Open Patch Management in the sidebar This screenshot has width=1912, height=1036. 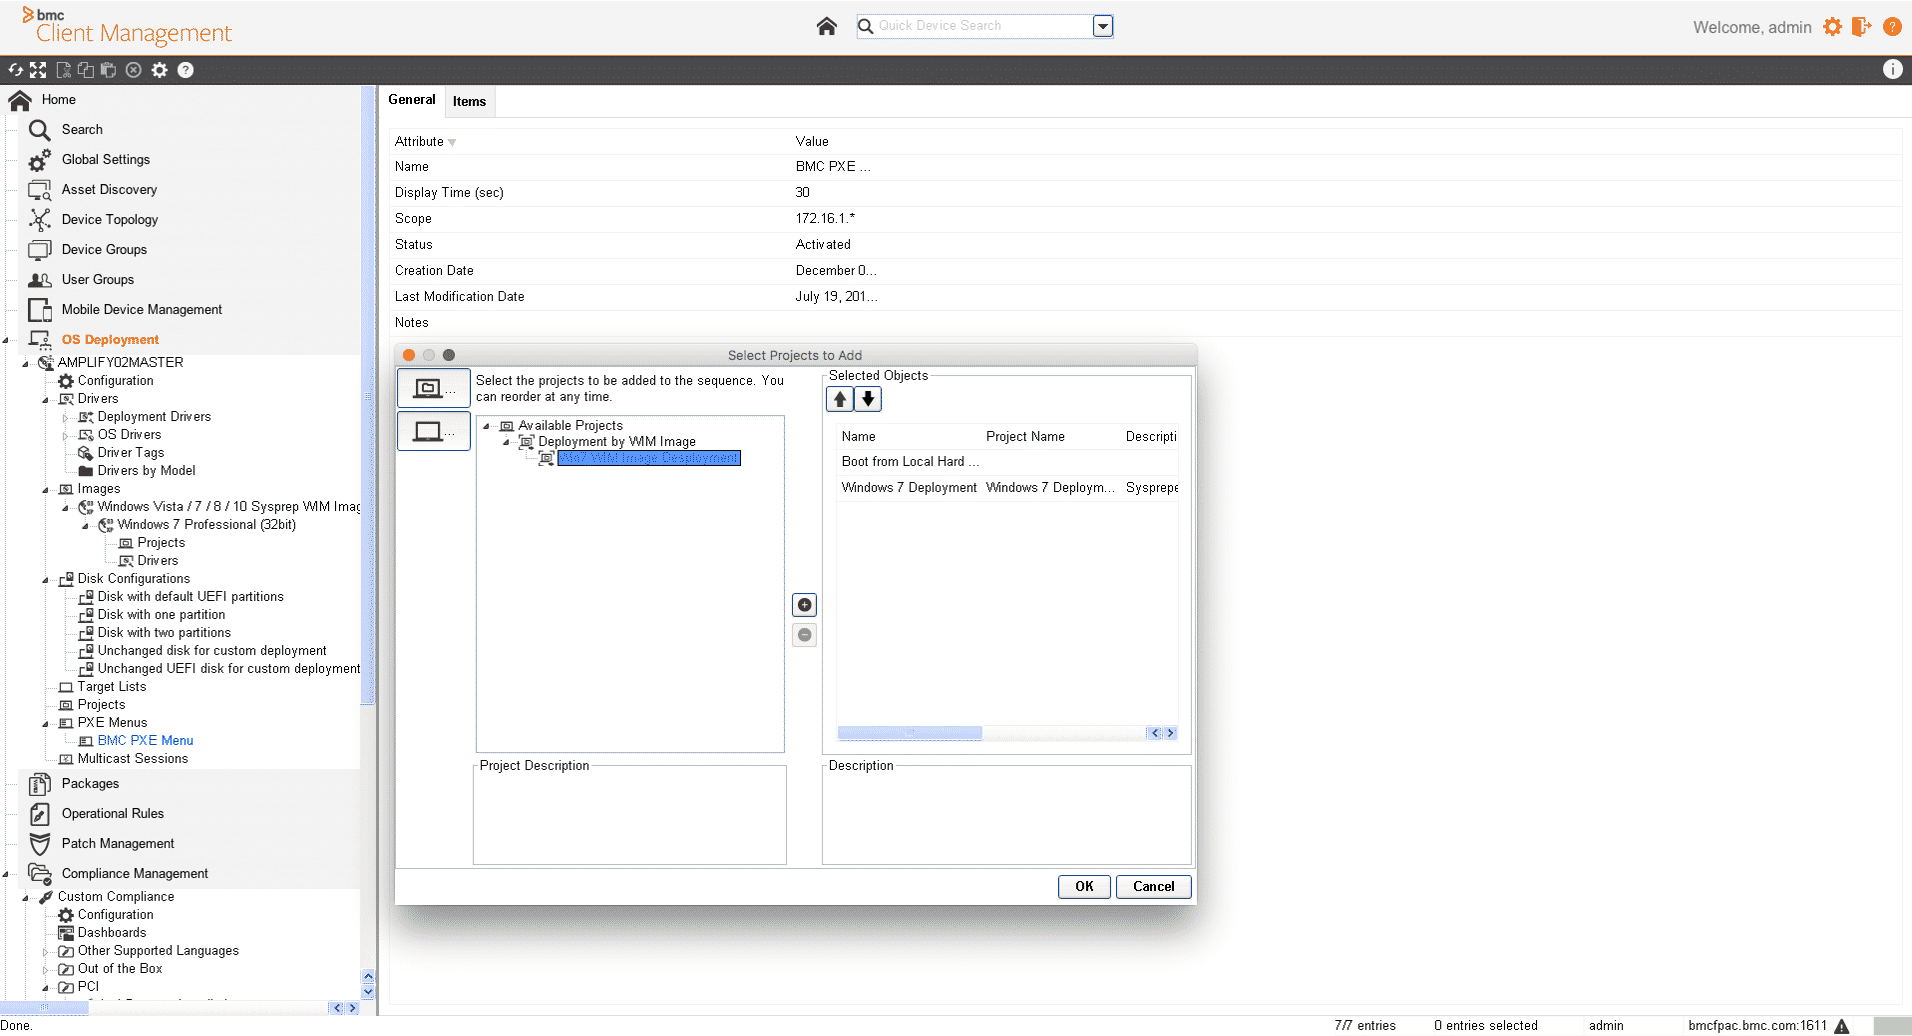point(118,843)
